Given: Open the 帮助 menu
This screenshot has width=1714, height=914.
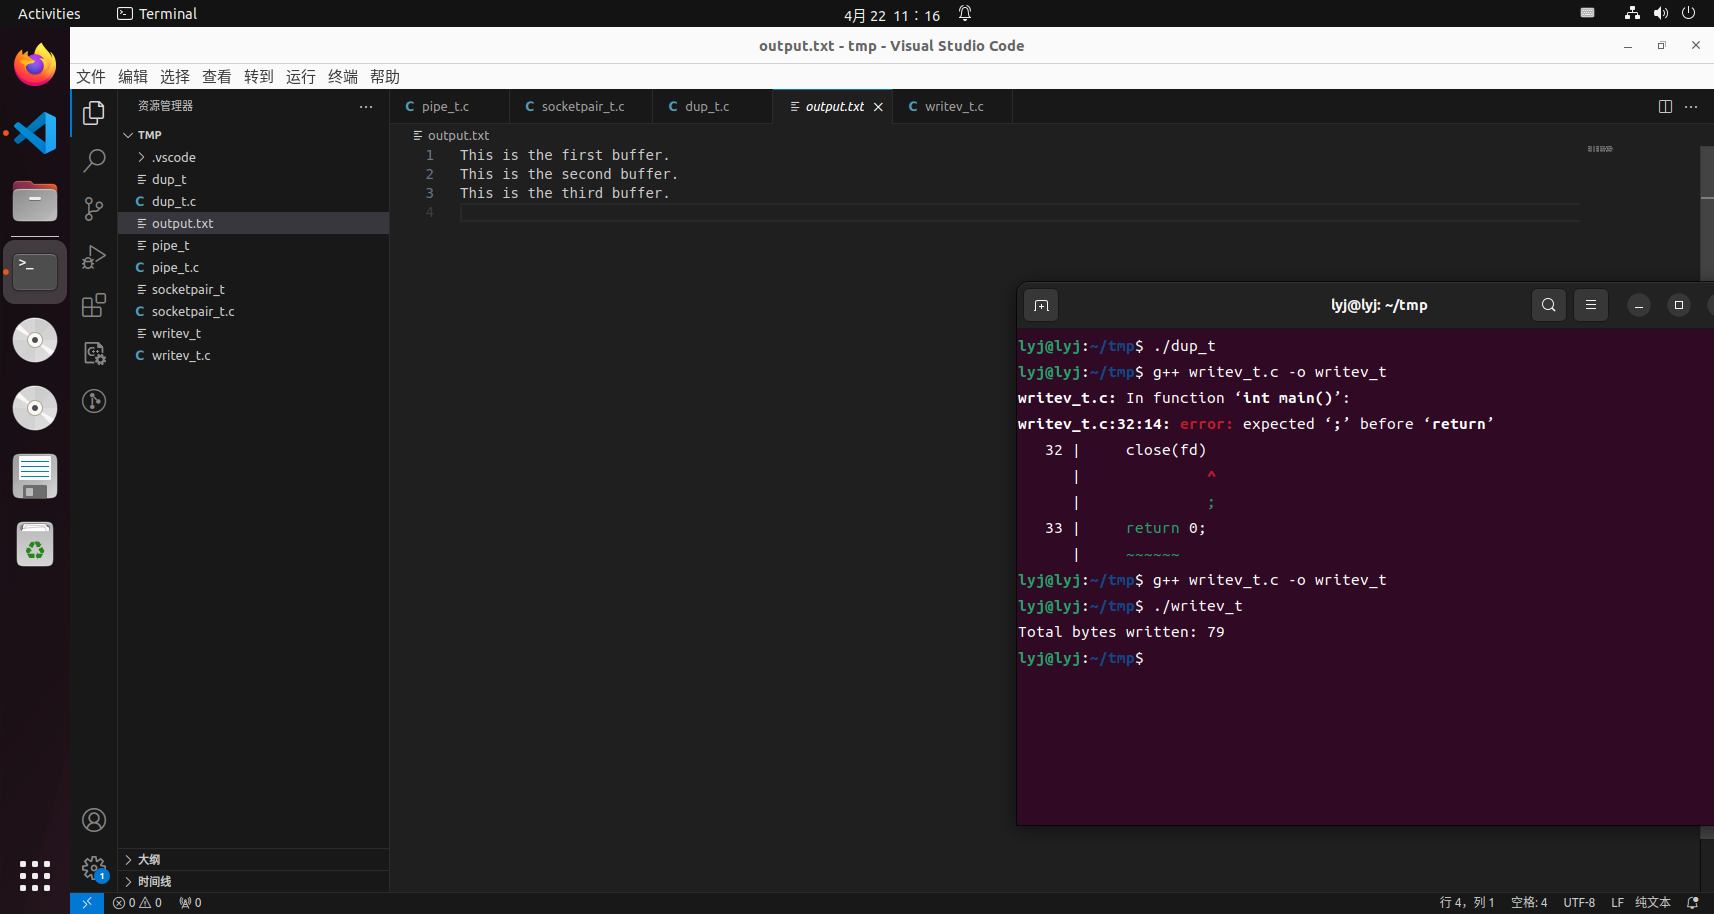Looking at the screenshot, I should click(385, 77).
